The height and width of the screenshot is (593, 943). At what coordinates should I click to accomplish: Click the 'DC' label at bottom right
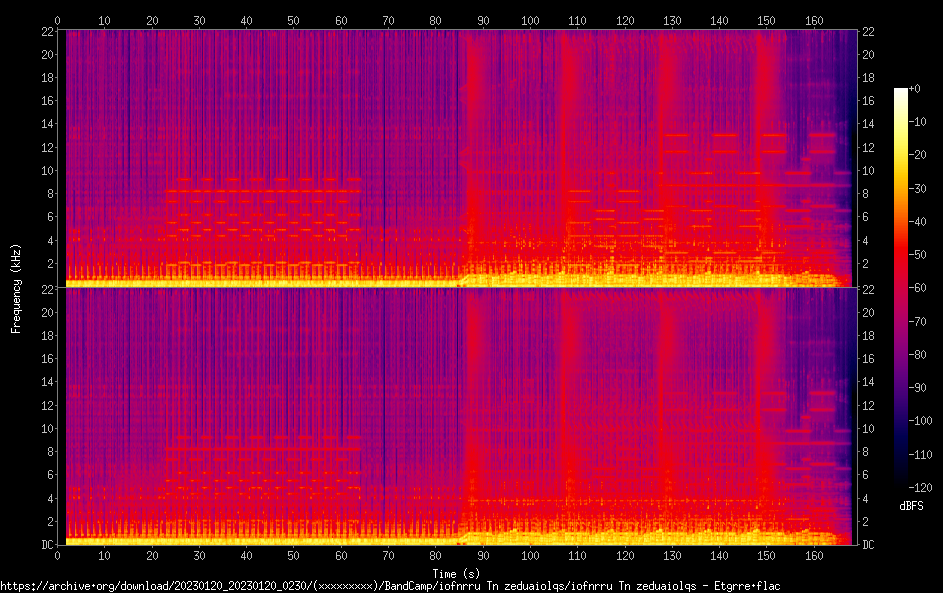pyautogui.click(x=869, y=545)
